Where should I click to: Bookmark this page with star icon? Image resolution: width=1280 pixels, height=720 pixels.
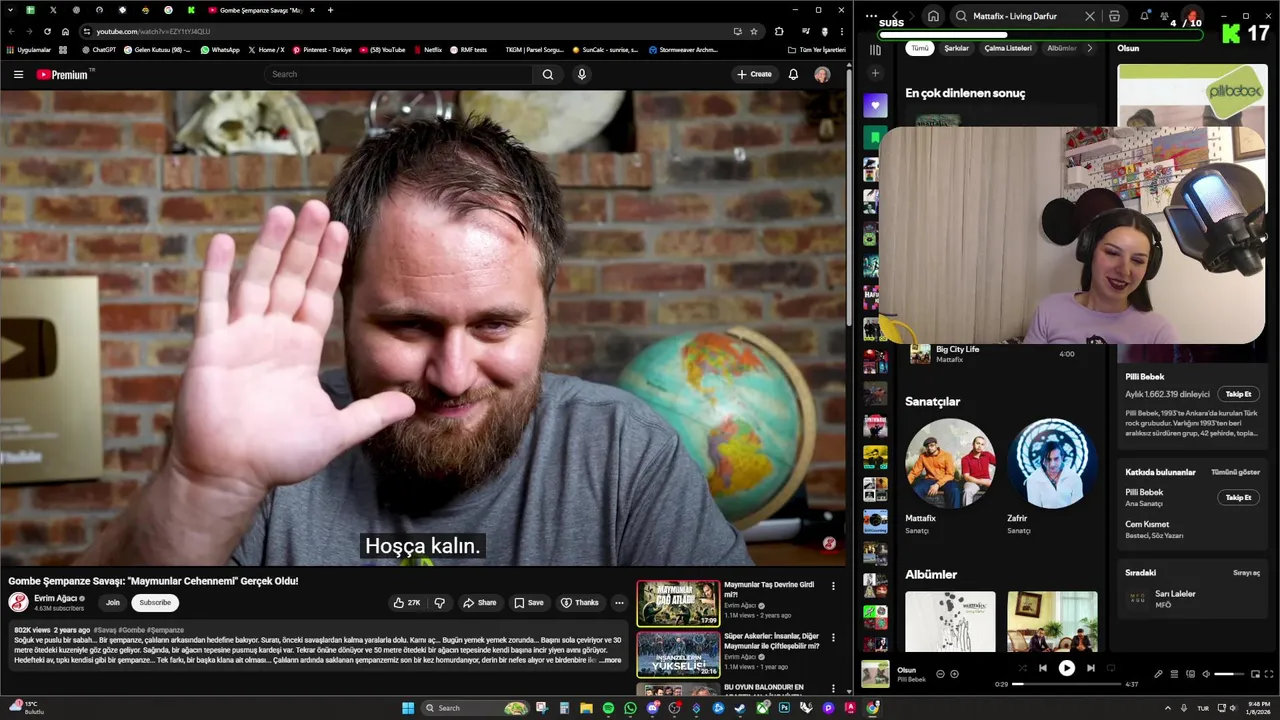click(753, 31)
